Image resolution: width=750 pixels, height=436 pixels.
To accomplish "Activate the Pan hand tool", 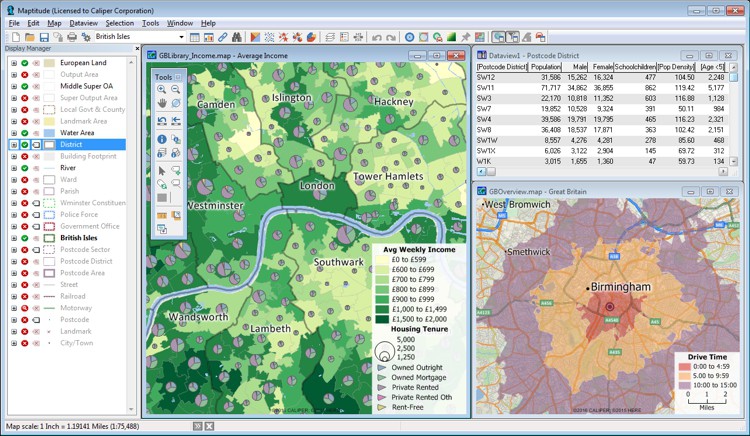I will point(162,104).
